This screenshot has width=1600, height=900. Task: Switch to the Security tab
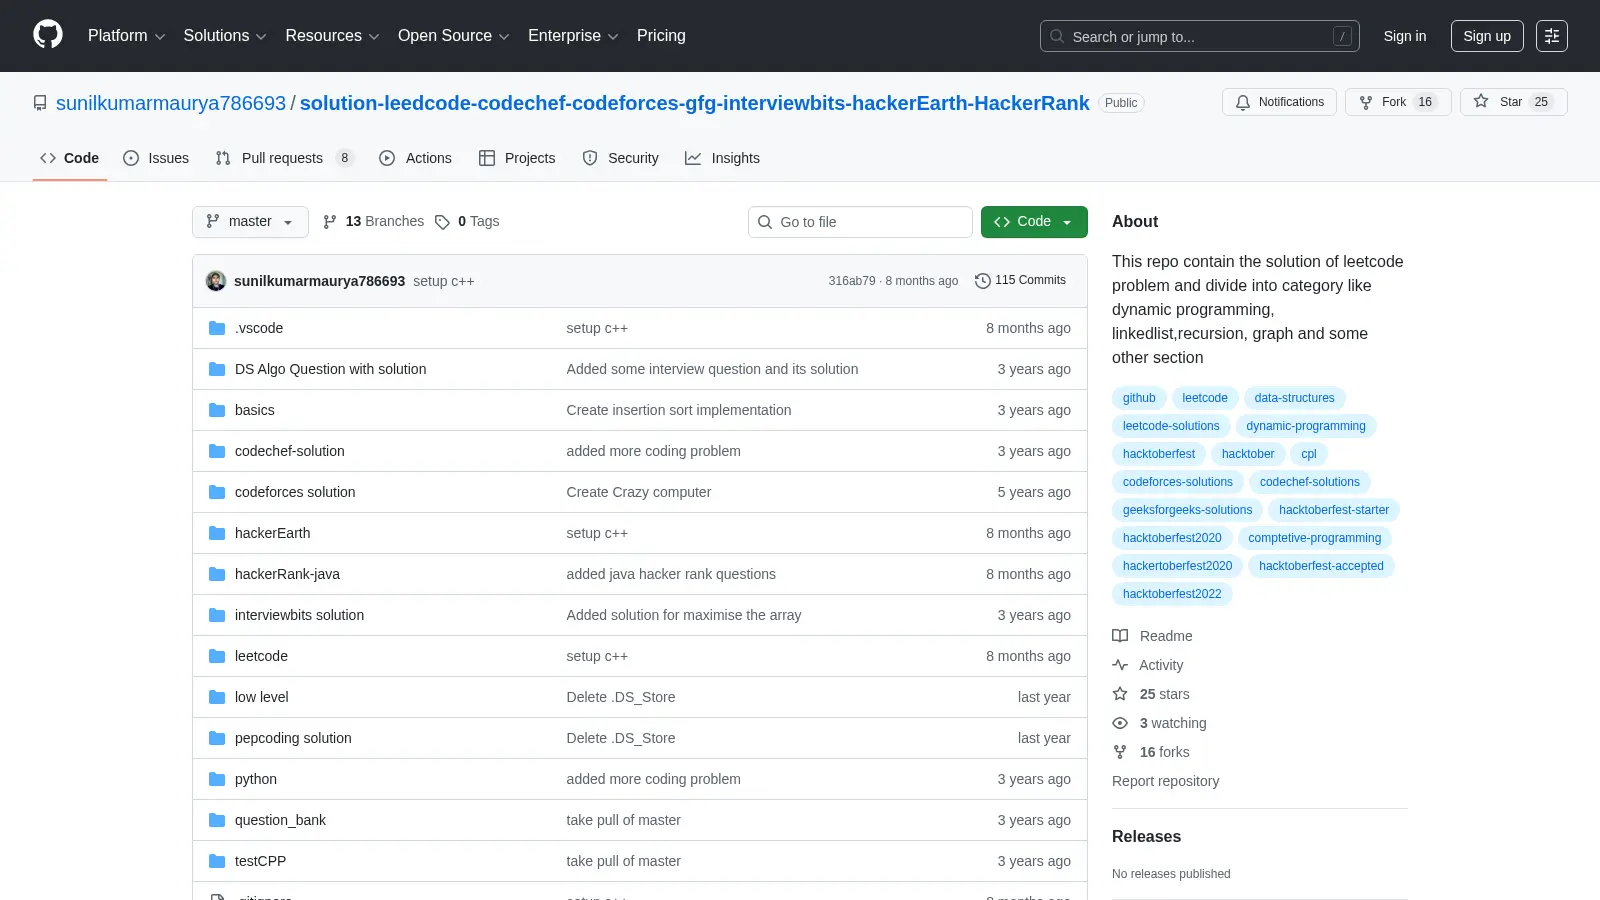pyautogui.click(x=620, y=158)
